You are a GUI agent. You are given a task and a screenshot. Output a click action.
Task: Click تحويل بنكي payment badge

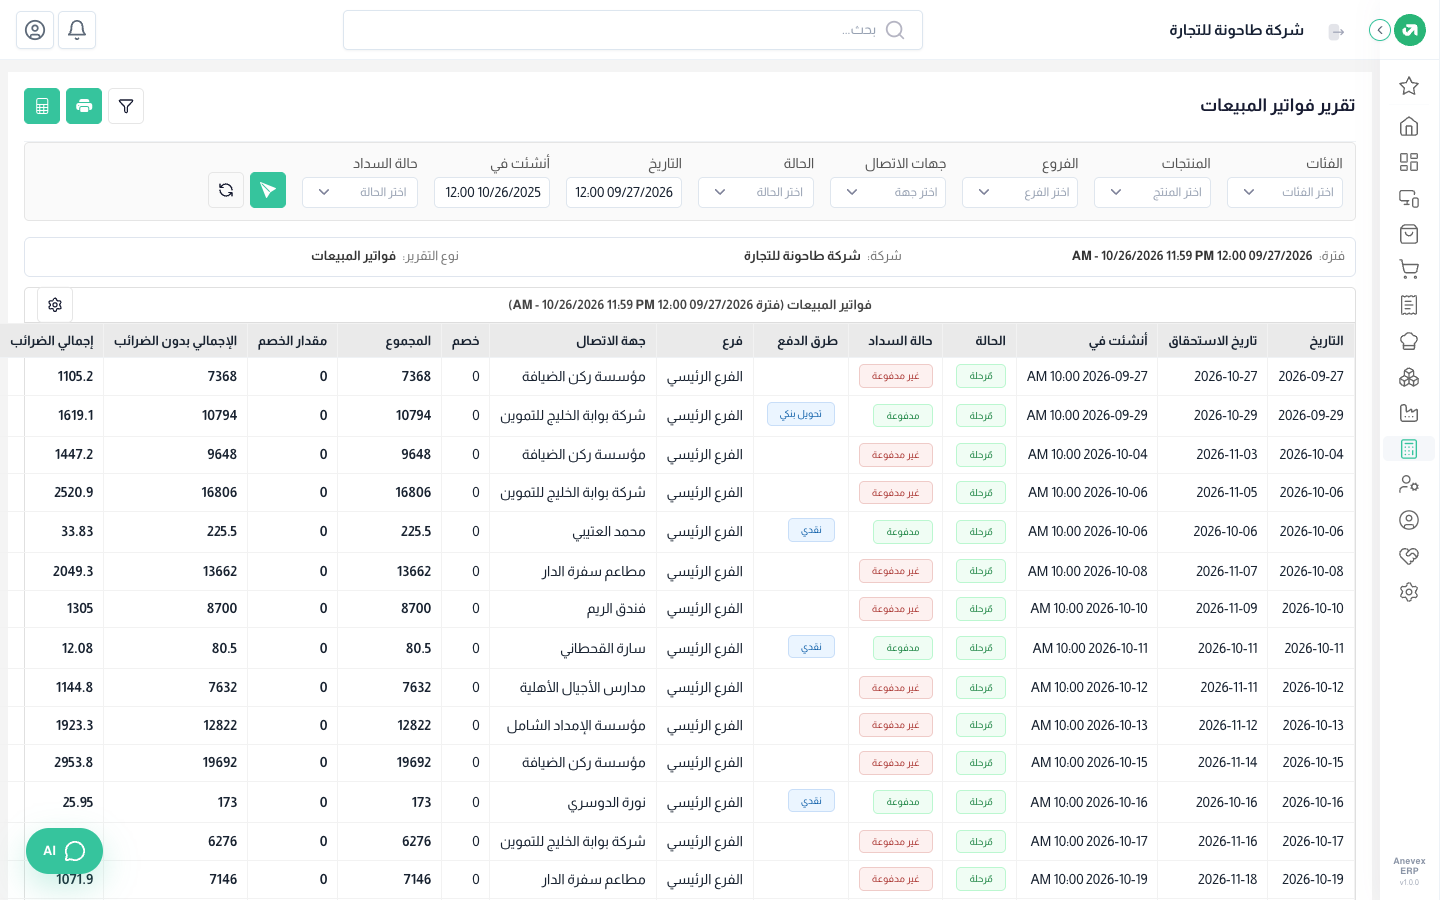tap(801, 414)
